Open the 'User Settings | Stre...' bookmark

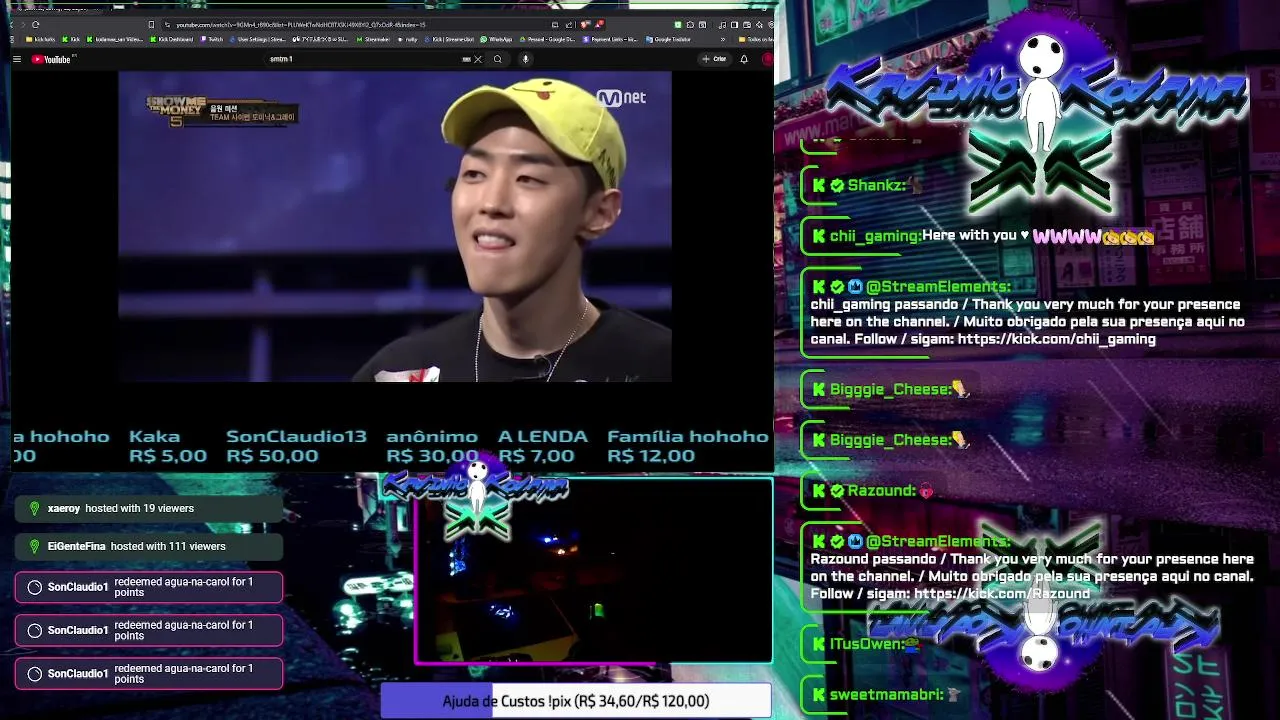pyautogui.click(x=257, y=39)
